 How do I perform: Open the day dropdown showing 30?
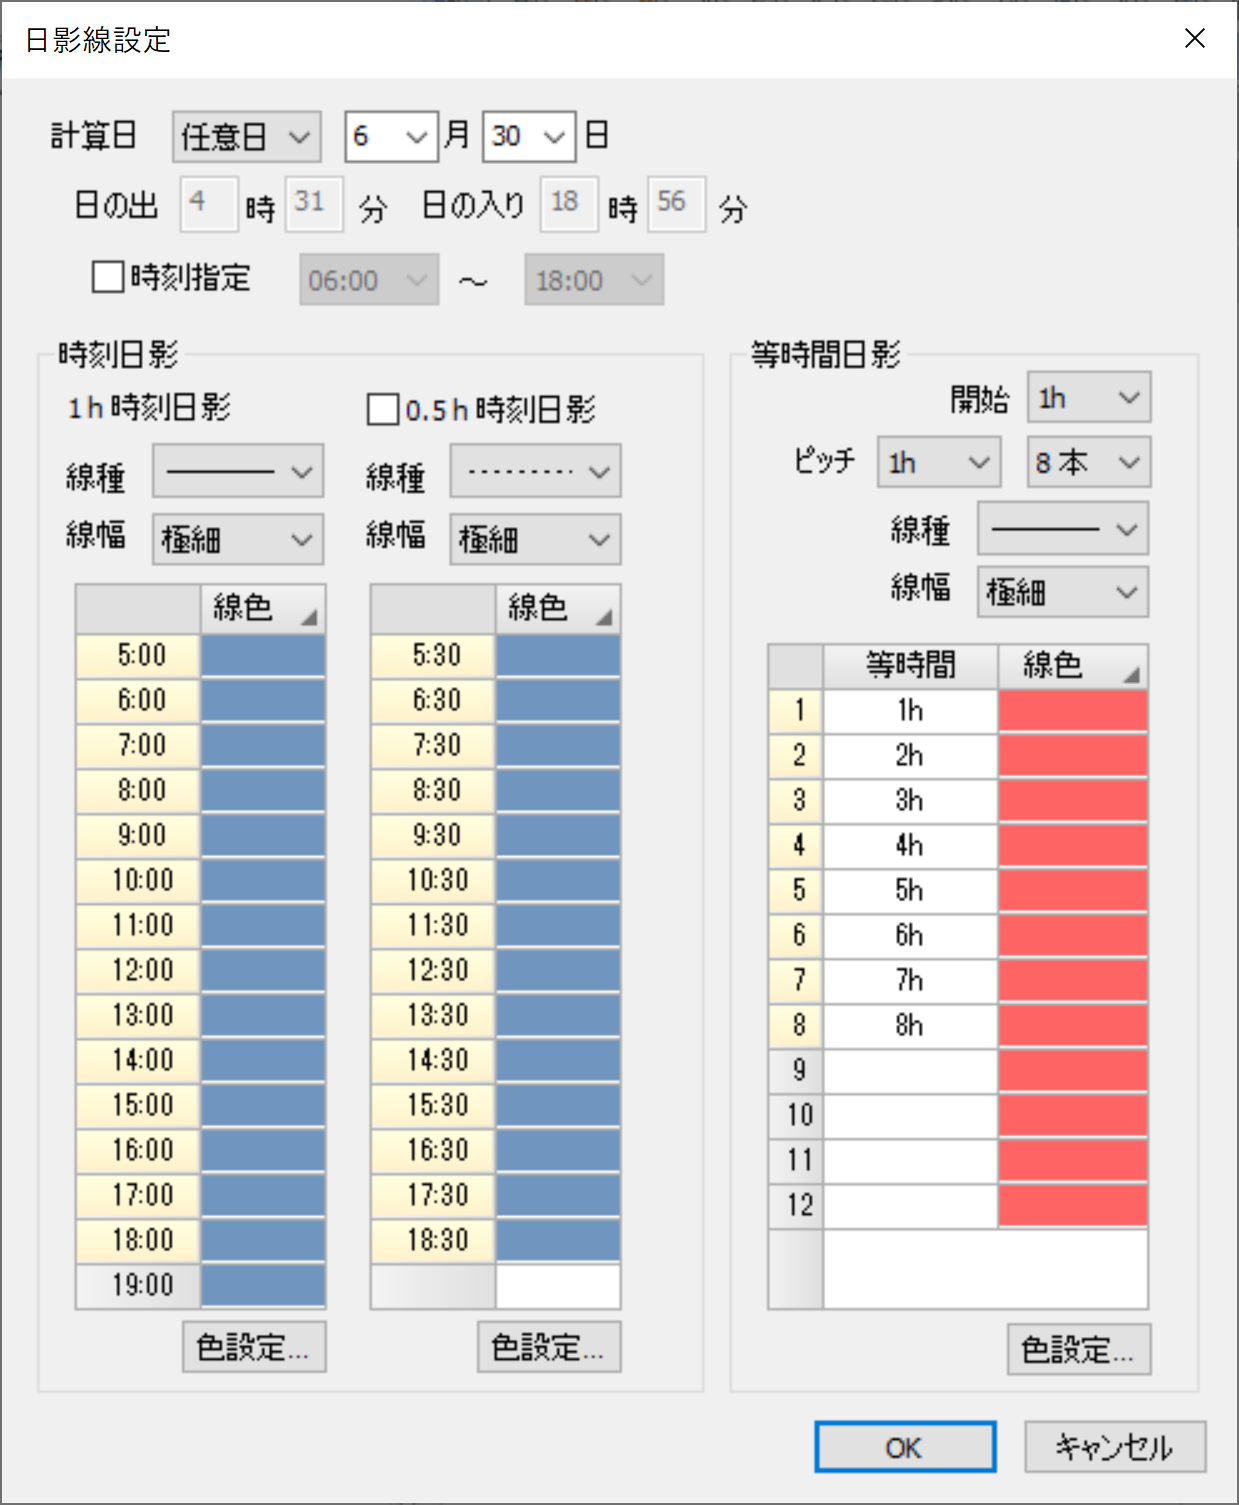point(528,136)
